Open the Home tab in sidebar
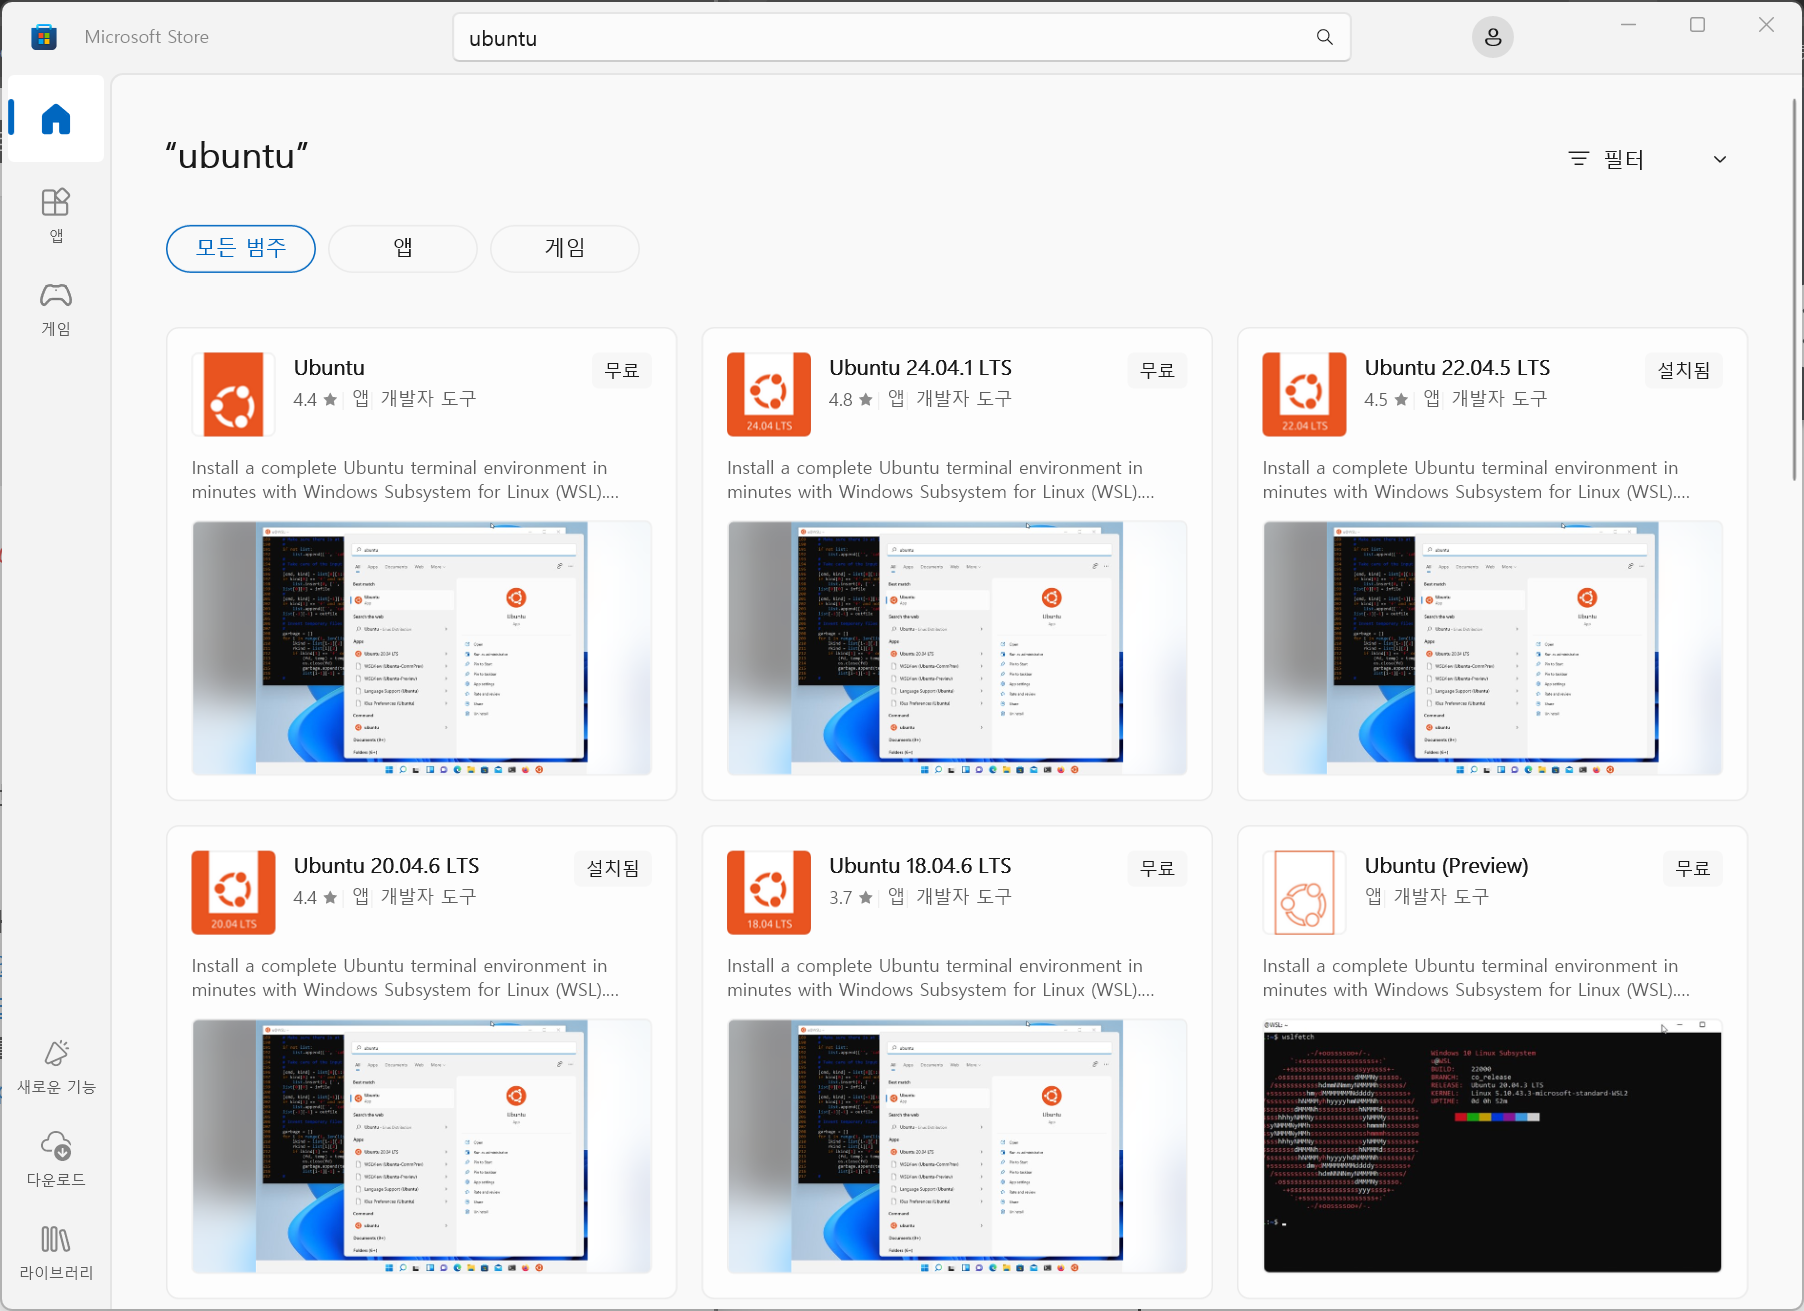Image resolution: width=1804 pixels, height=1311 pixels. point(56,119)
